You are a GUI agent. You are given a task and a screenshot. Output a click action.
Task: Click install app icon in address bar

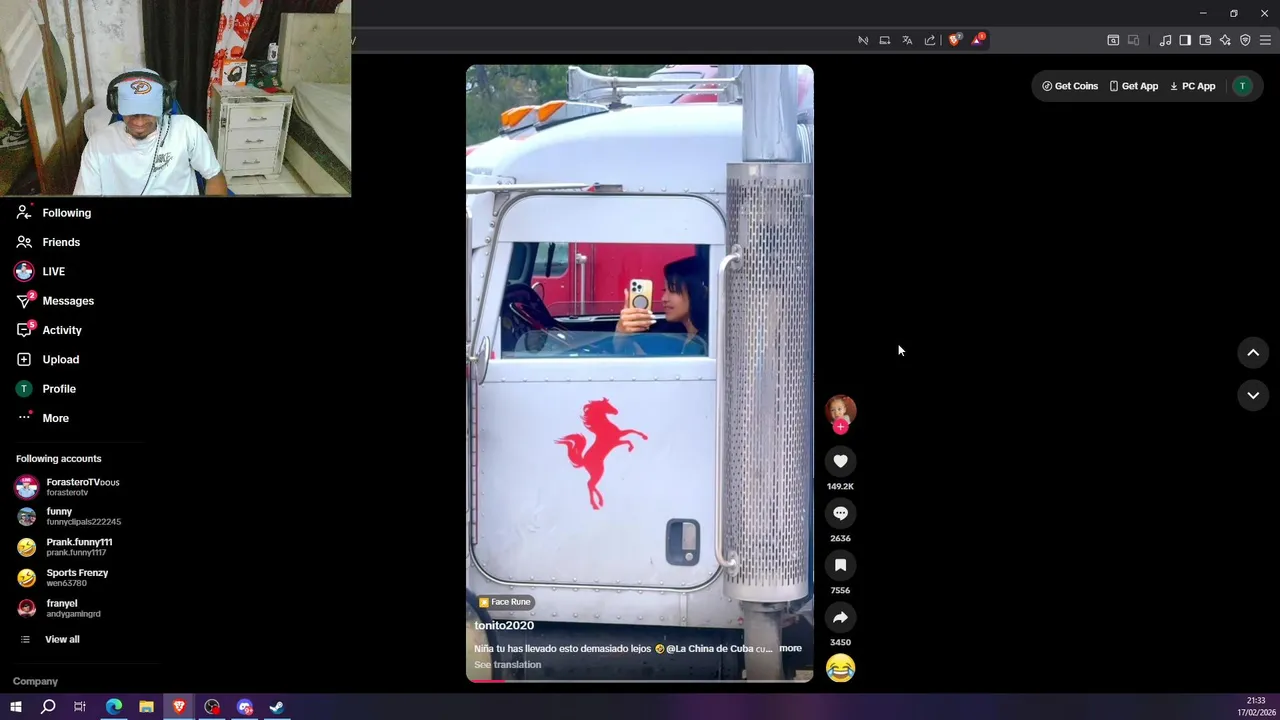(885, 40)
